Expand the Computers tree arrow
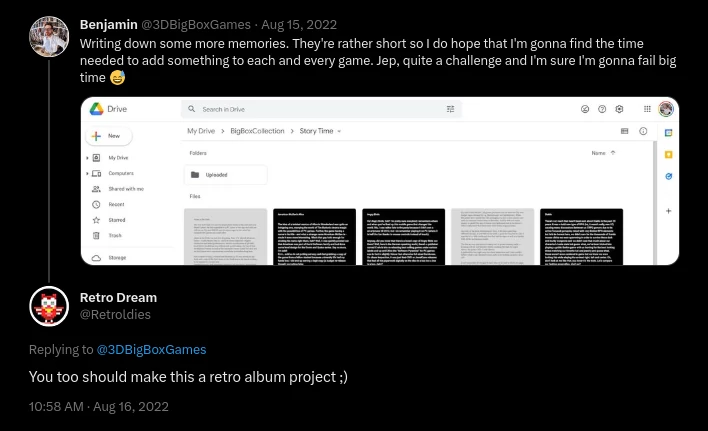Viewport: 708px width, 431px height. [87, 173]
